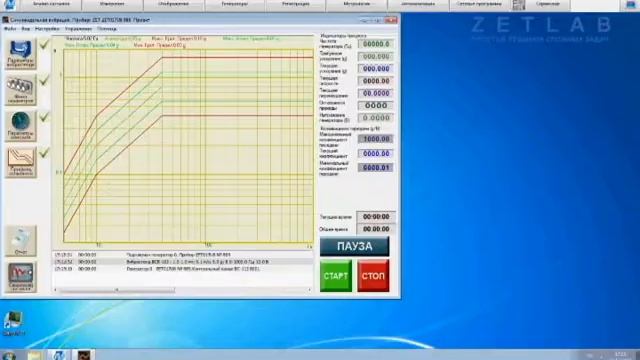Viewport: 640px width, 360px height.
Task: Click the minimum coefficient field 0000.01
Action: click(x=376, y=168)
